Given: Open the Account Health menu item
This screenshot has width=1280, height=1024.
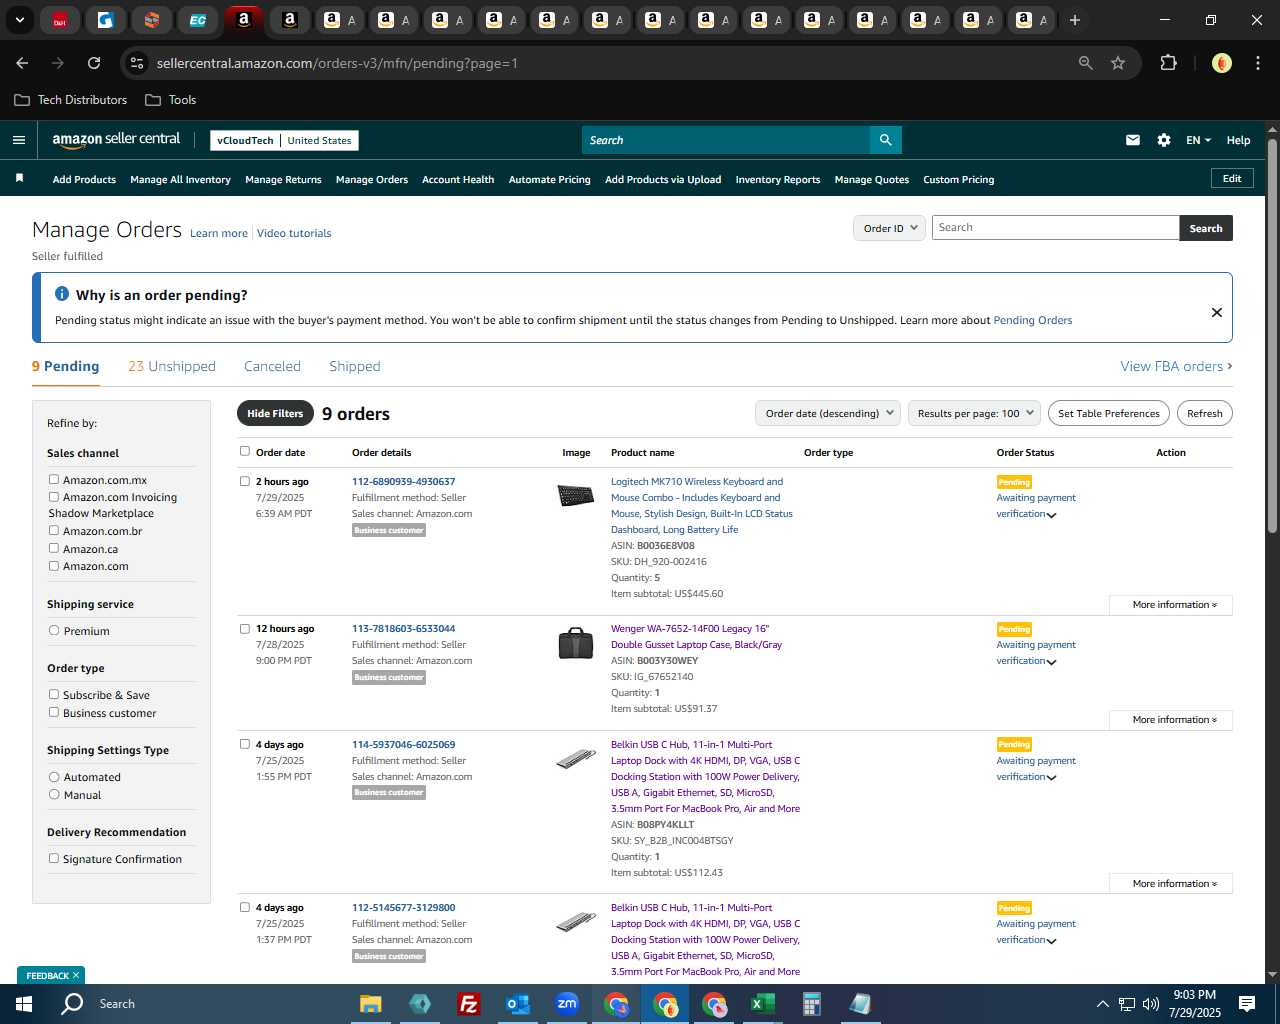Looking at the screenshot, I should coord(458,179).
